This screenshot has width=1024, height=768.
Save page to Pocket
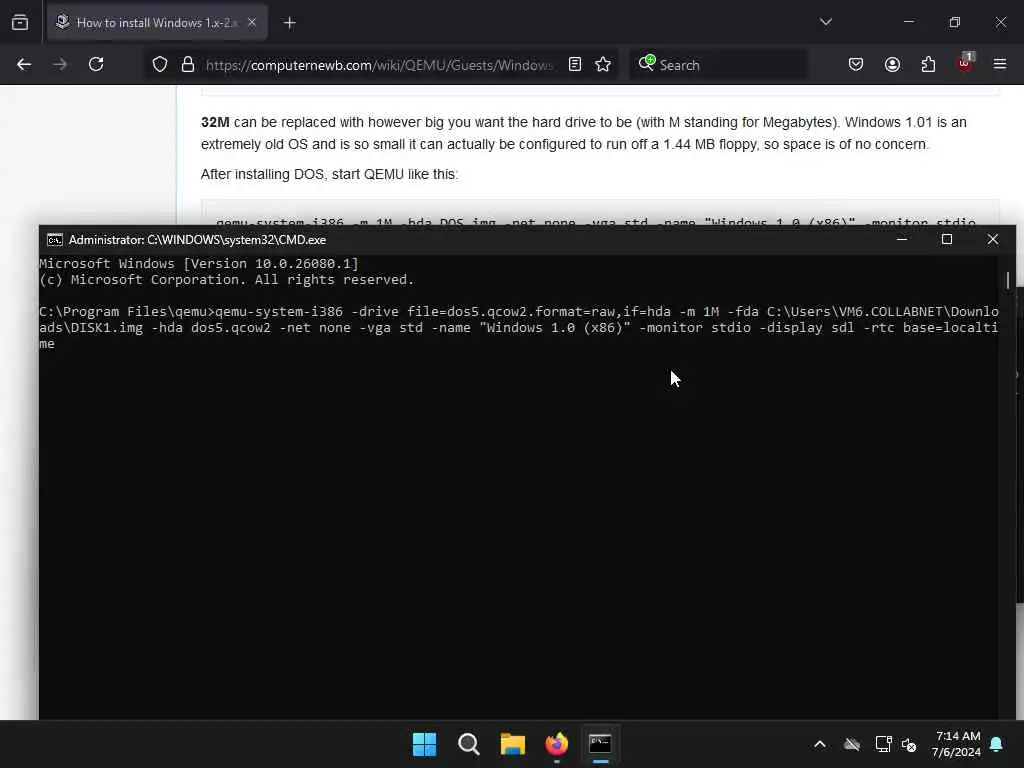click(856, 65)
